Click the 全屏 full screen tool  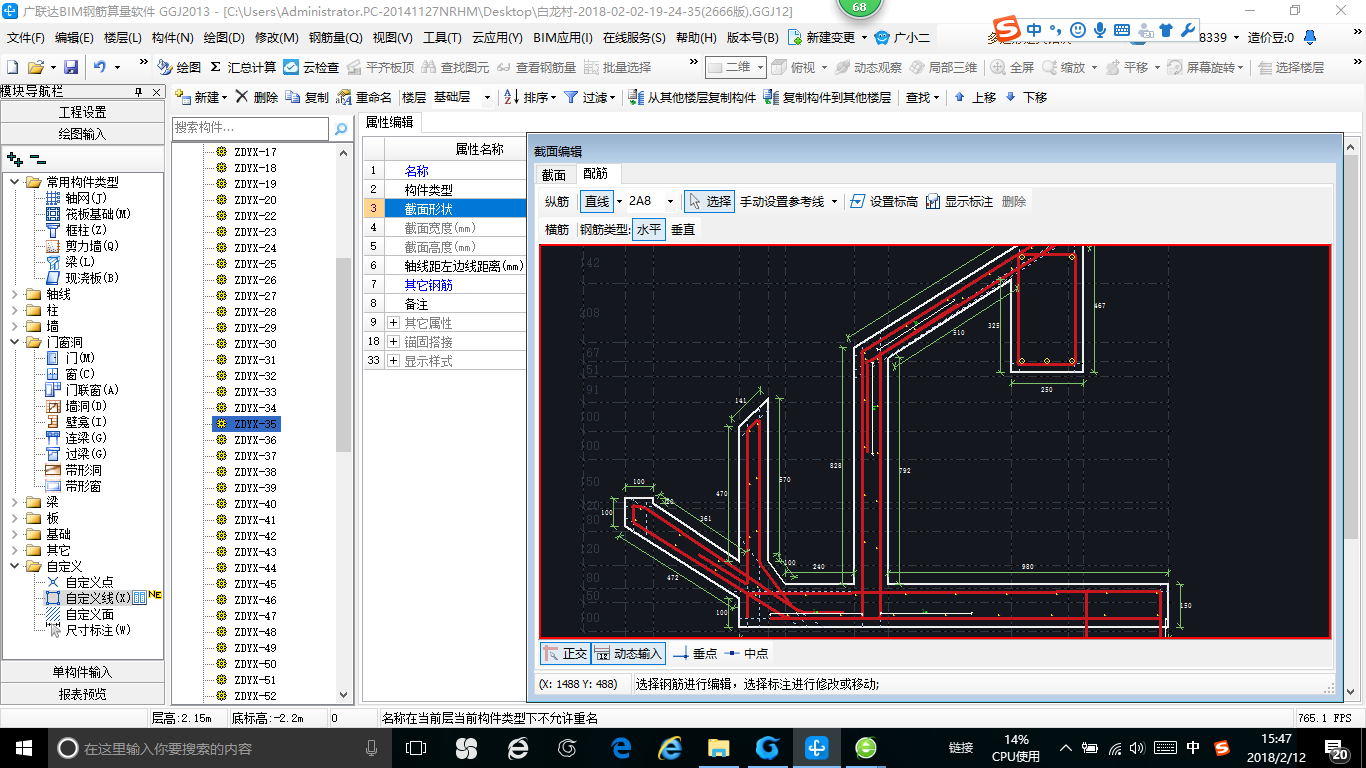pos(1012,67)
